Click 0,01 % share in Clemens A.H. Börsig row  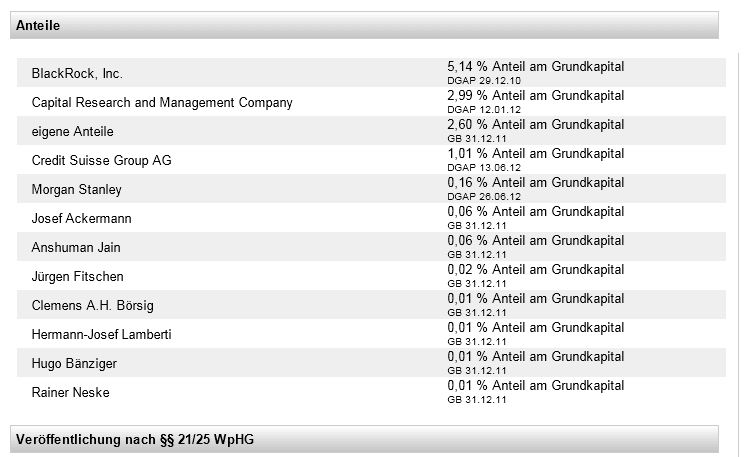[536, 299]
